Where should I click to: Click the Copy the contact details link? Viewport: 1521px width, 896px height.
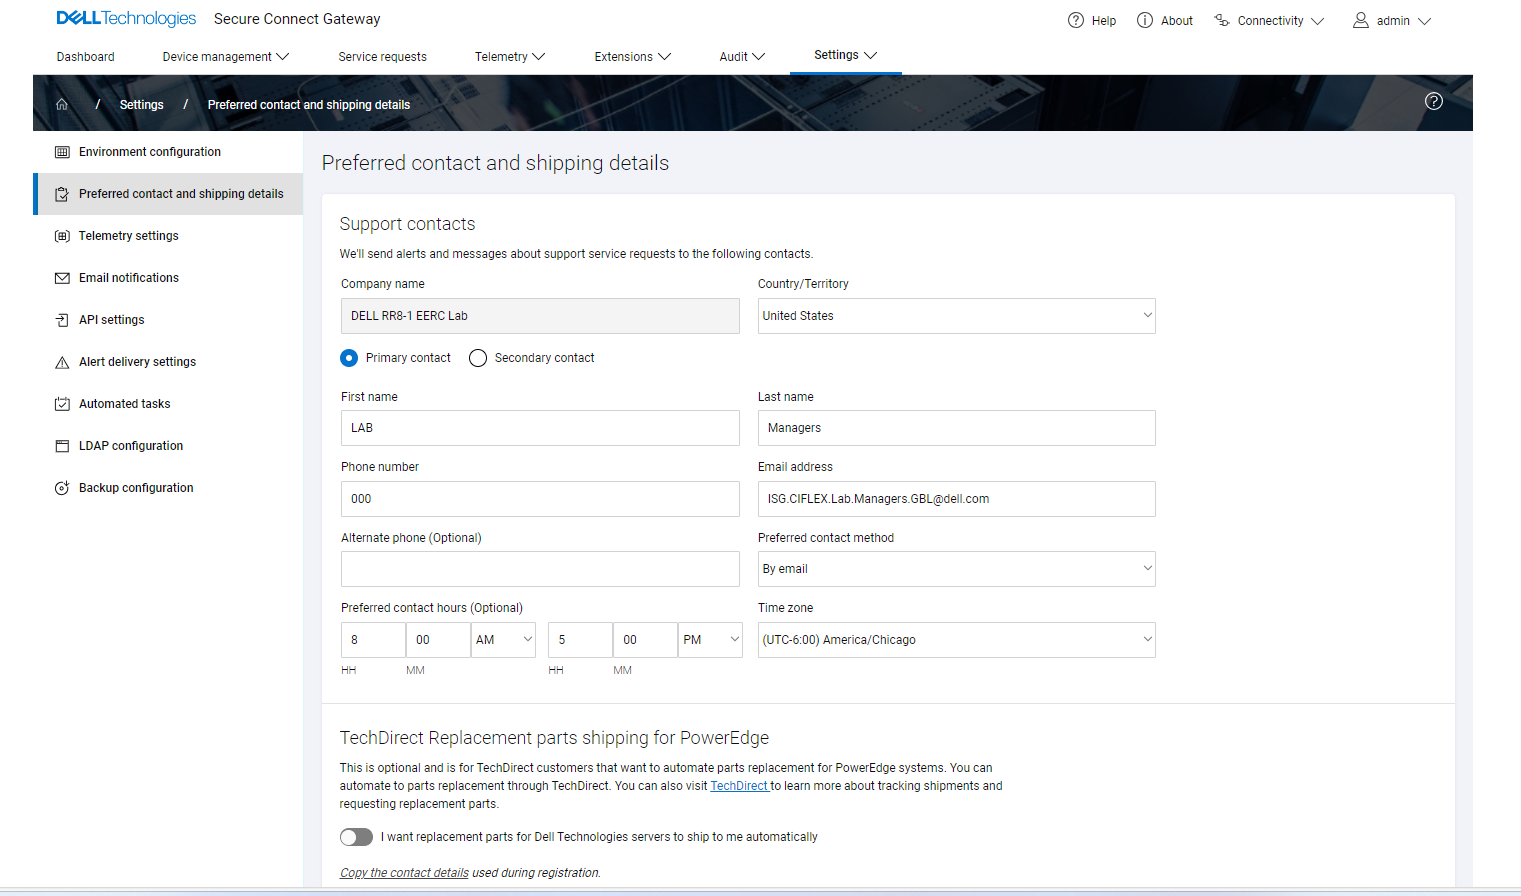click(403, 872)
